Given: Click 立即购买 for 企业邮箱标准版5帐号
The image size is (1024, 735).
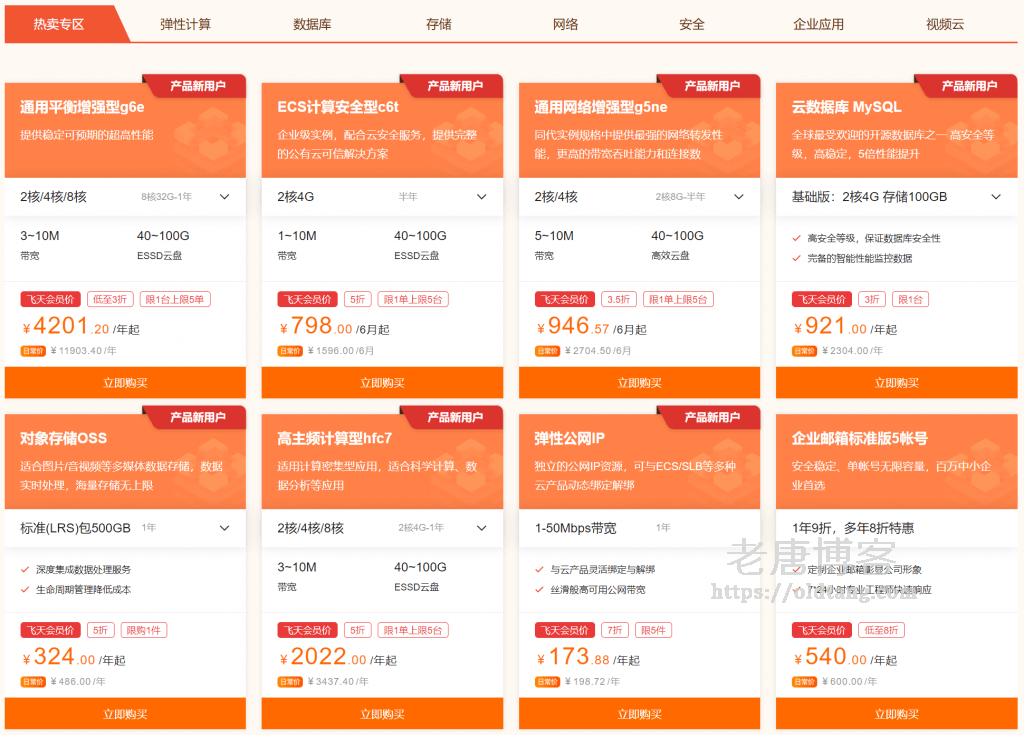Looking at the screenshot, I should tap(896, 714).
